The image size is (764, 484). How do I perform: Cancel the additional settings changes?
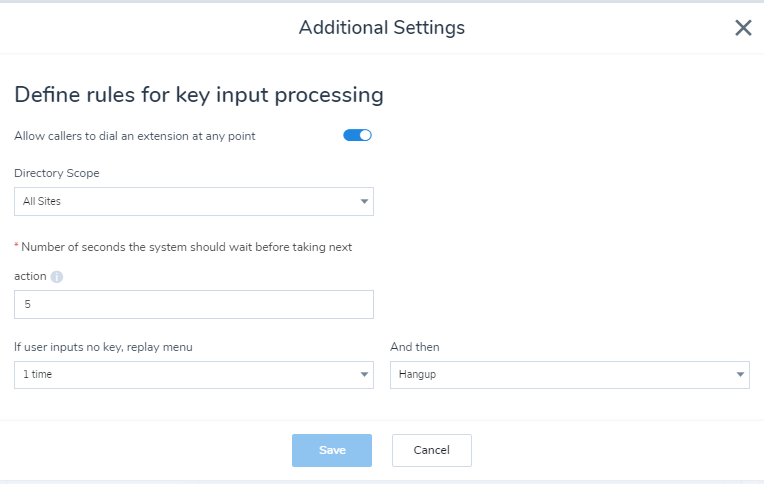pyautogui.click(x=432, y=450)
